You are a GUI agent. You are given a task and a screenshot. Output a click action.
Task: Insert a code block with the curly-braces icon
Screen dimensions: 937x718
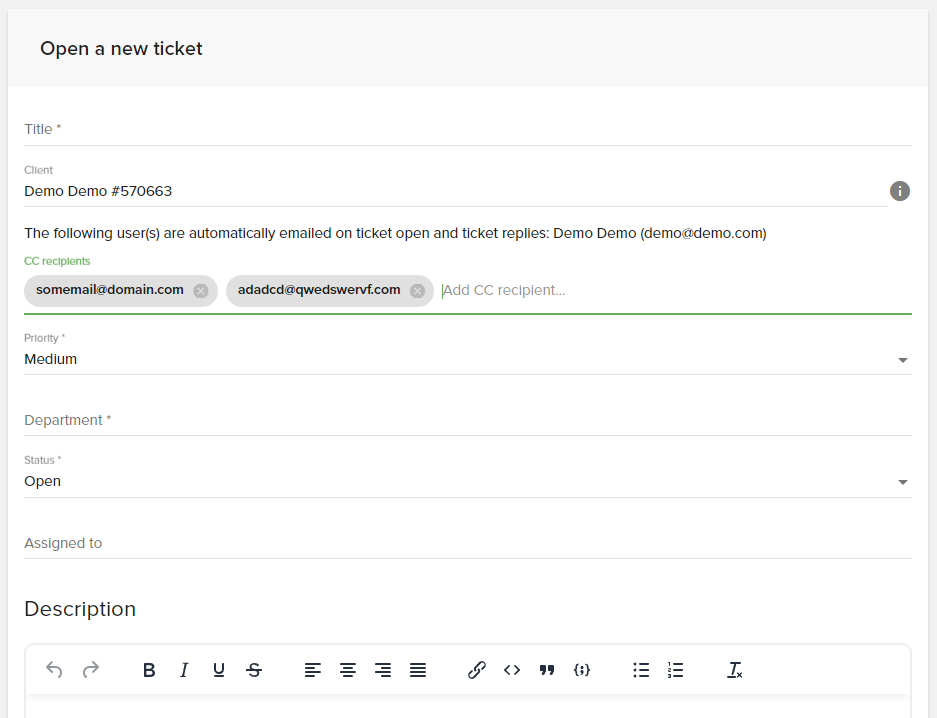point(581,670)
